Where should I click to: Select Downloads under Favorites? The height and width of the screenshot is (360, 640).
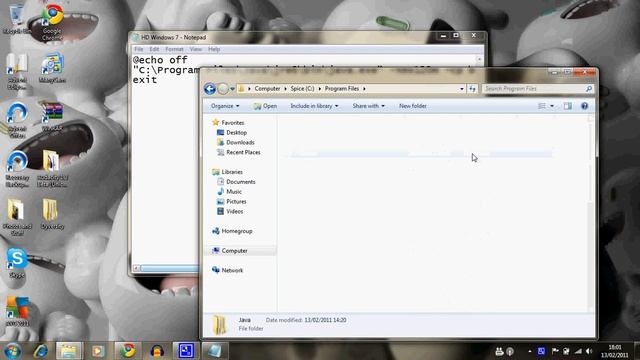coord(236,142)
